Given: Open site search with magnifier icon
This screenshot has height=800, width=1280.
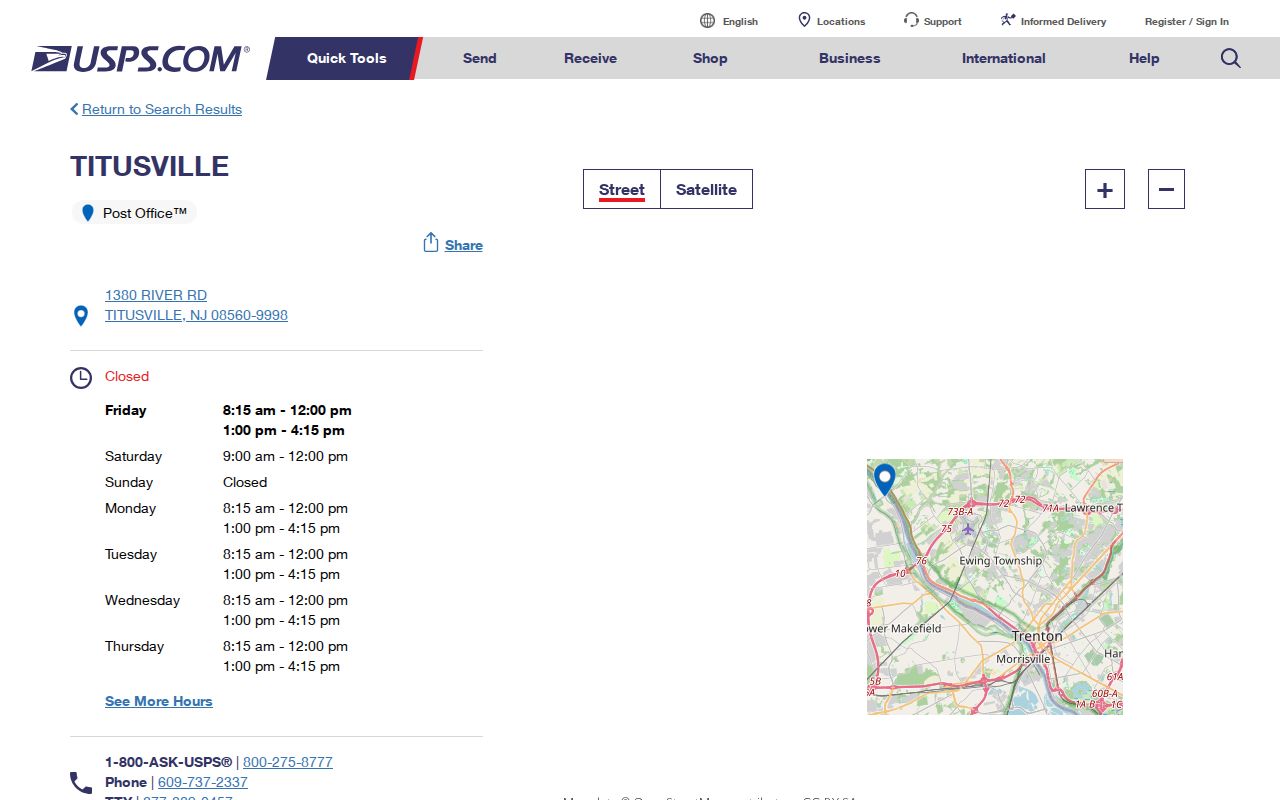Looking at the screenshot, I should 1231,58.
